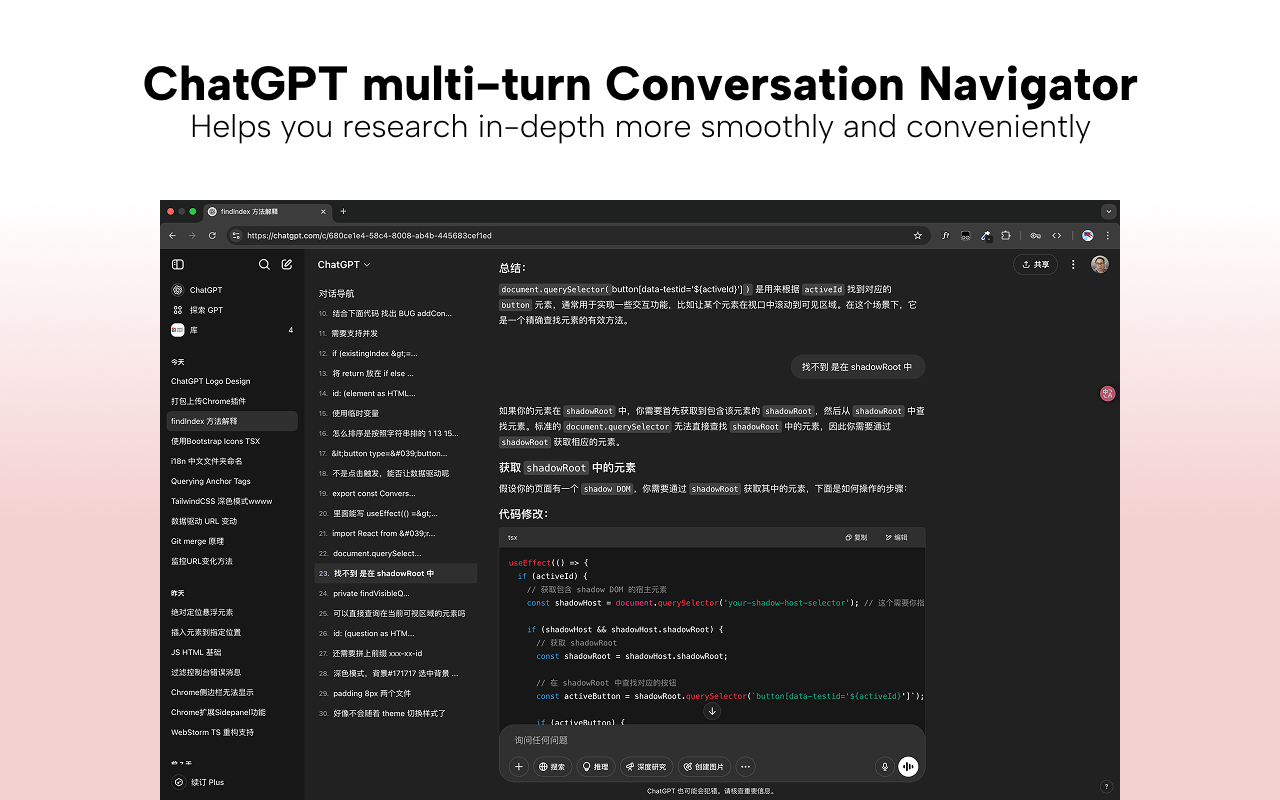The height and width of the screenshot is (800, 1280).
Task: Open the 监控URL变化方法 conversation
Action: coord(232,561)
